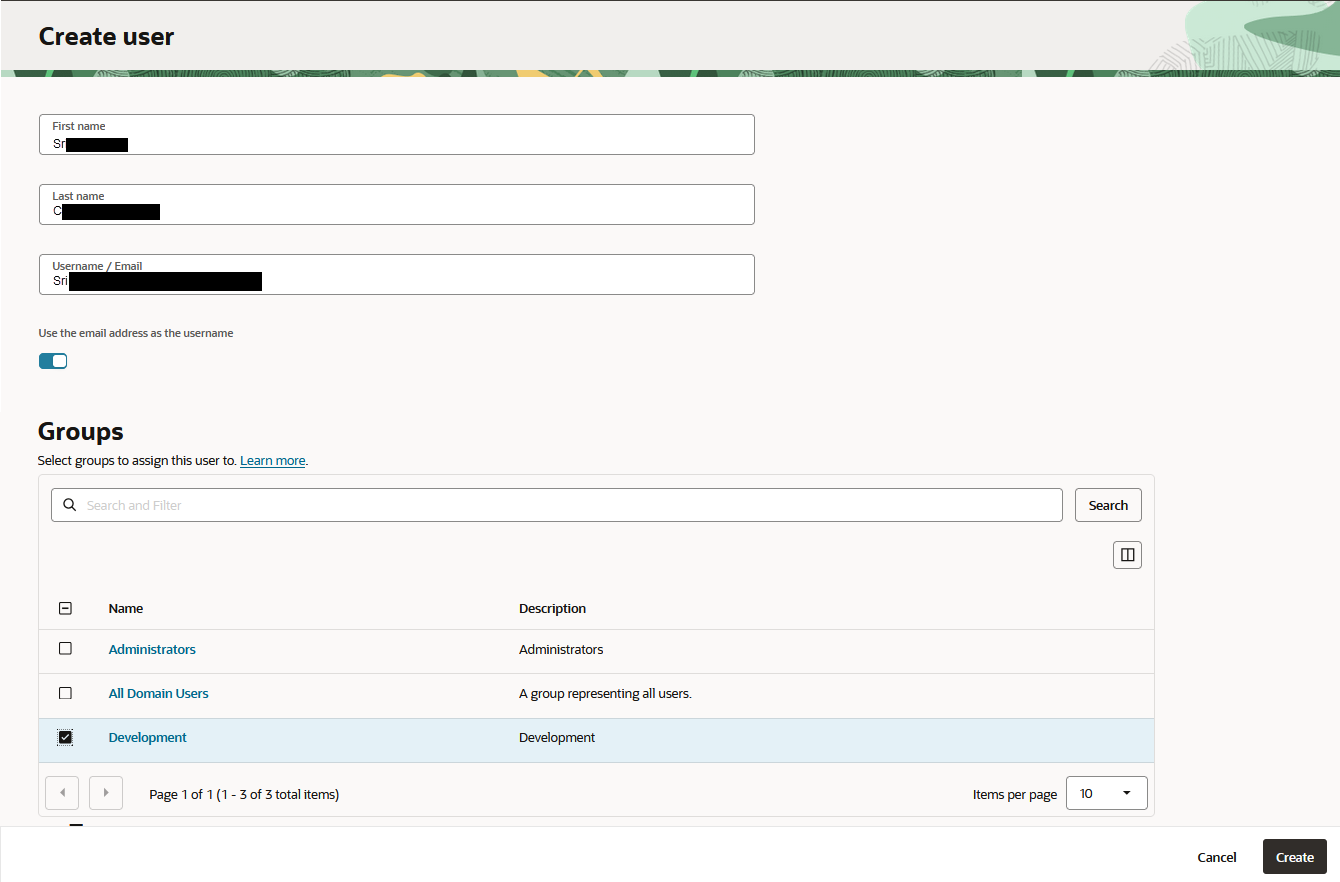Click the Description column header
Viewport: 1340px width, 882px height.
pyautogui.click(x=552, y=608)
